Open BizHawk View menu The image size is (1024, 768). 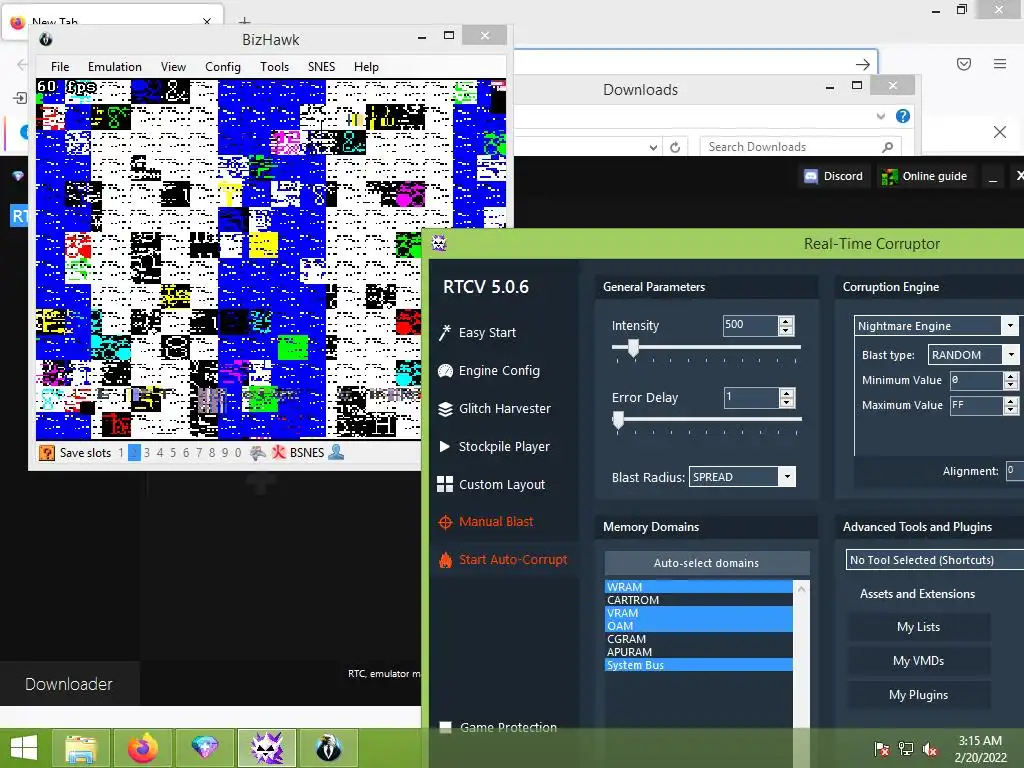[x=173, y=67]
